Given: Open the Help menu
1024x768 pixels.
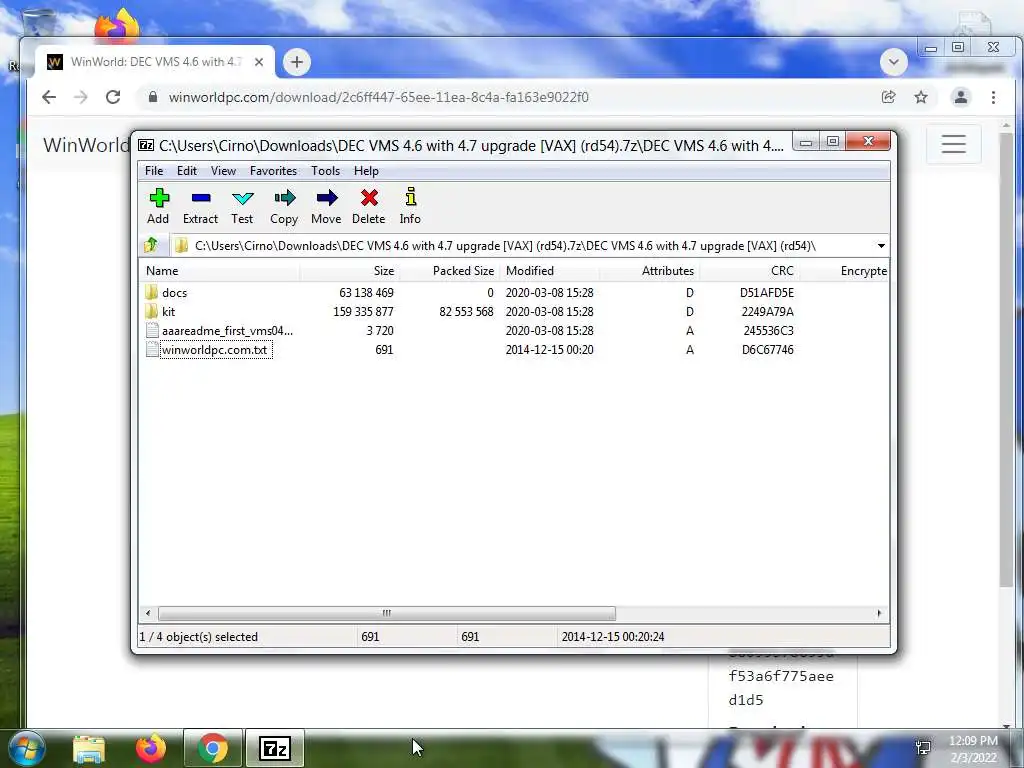Looking at the screenshot, I should 366,170.
